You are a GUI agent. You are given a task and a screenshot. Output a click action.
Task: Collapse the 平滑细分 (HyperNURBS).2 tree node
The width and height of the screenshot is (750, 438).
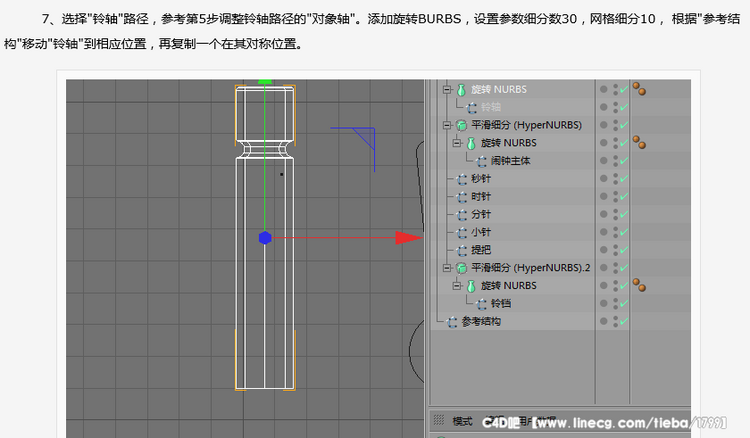pos(447,268)
